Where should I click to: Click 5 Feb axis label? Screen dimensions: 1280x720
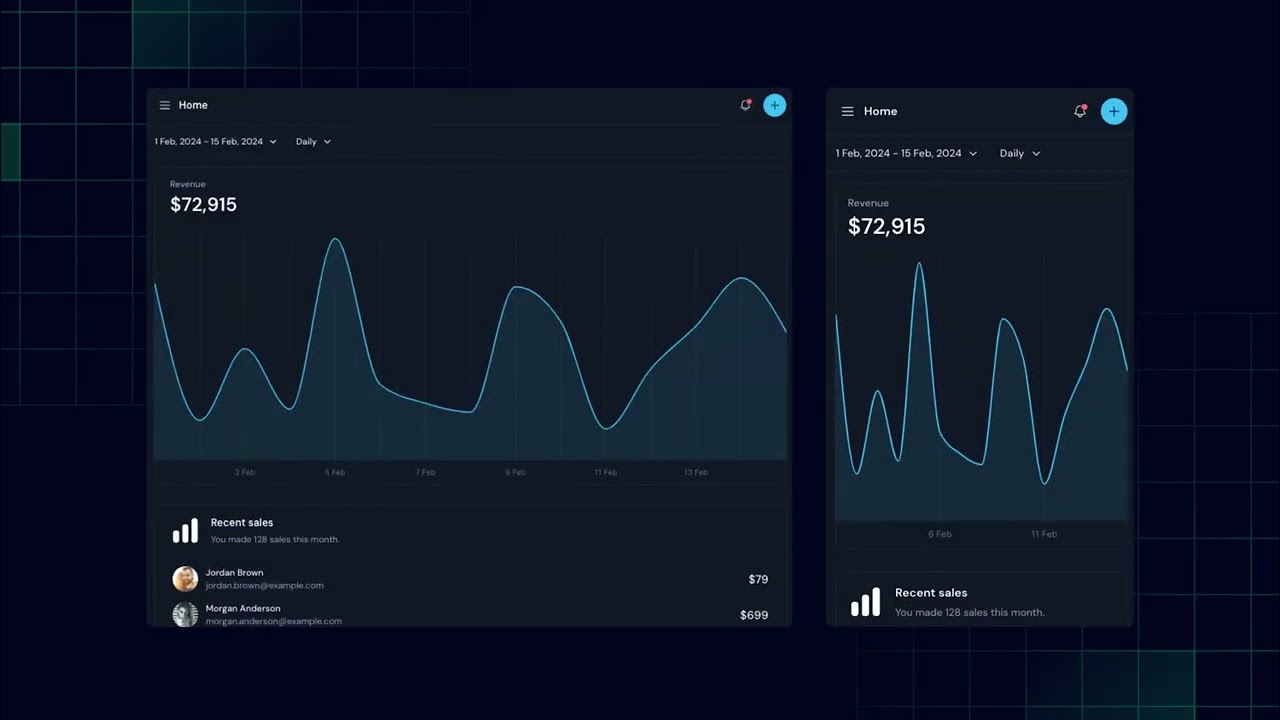(x=334, y=472)
